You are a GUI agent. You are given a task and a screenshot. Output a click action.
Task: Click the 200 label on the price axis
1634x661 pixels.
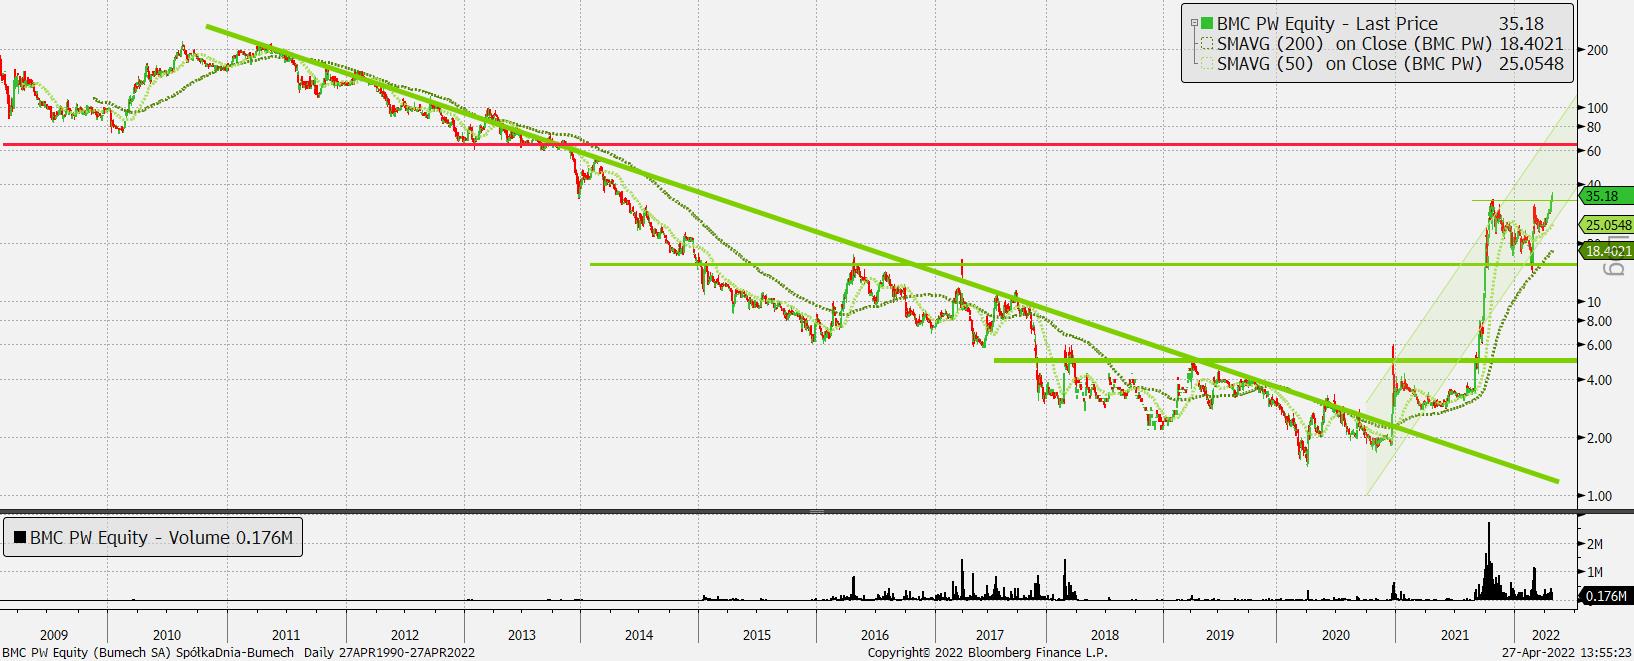coord(1597,50)
